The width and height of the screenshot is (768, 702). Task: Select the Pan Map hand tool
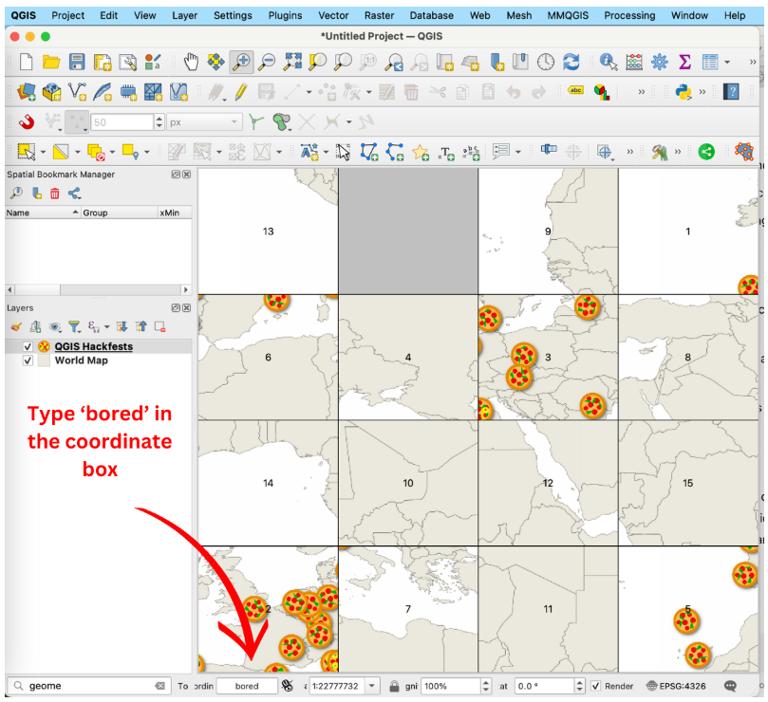coord(191,62)
